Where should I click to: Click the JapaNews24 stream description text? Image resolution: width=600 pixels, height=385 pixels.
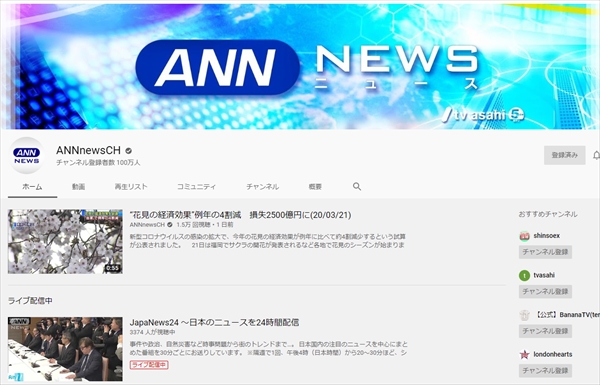tap(269, 349)
